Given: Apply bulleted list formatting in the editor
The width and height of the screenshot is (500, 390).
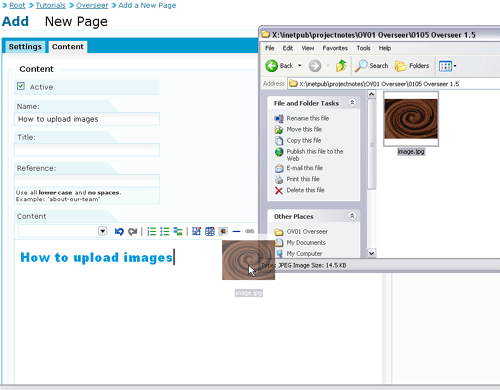Looking at the screenshot, I should (x=165, y=231).
